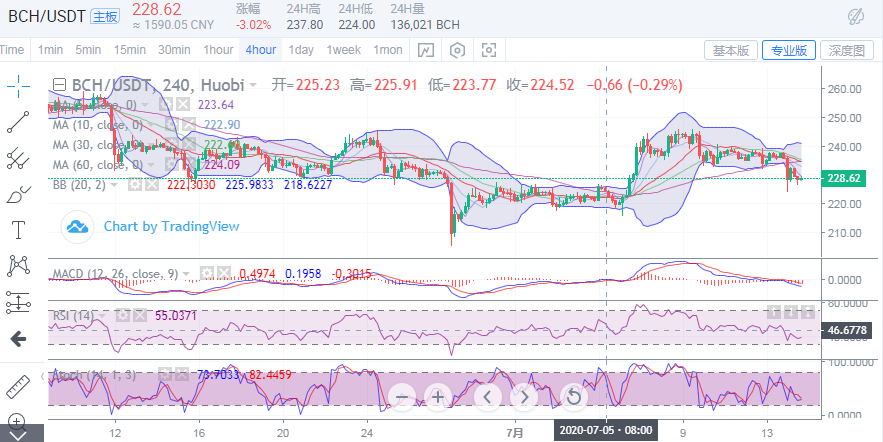
Task: Remove the Stoch indicator
Action: [181, 374]
